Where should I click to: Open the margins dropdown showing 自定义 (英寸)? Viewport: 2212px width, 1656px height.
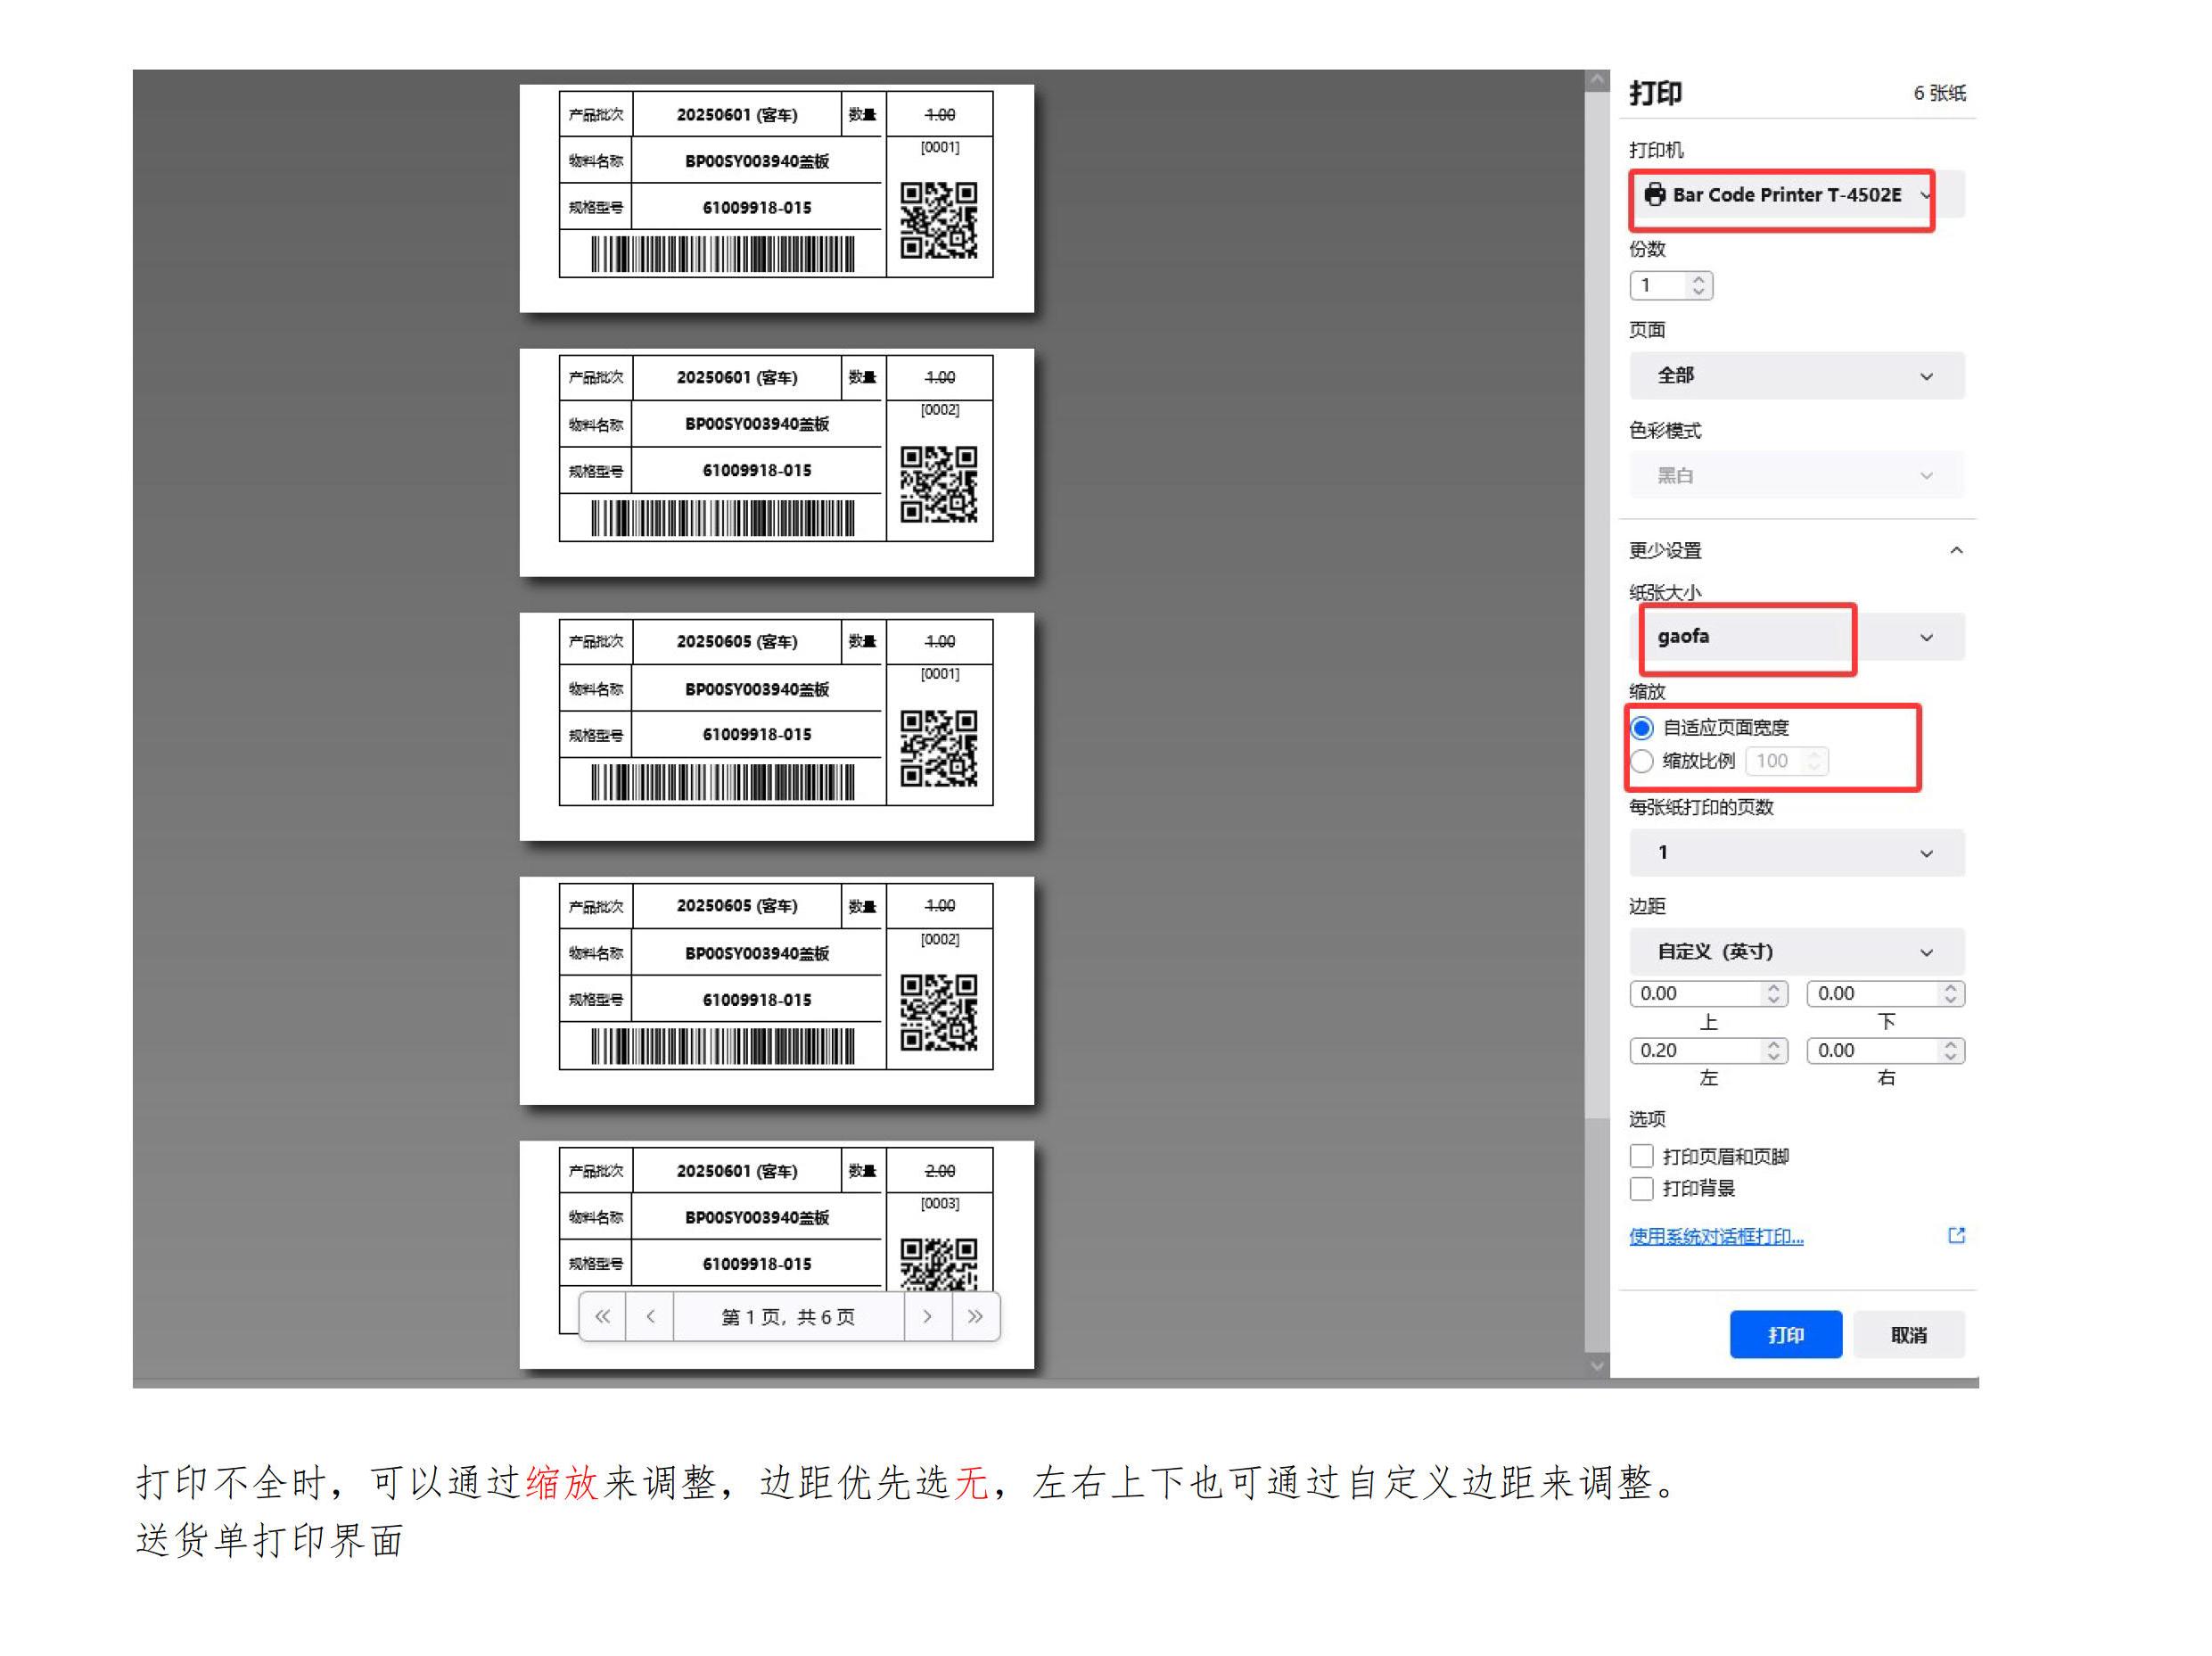pos(1796,952)
